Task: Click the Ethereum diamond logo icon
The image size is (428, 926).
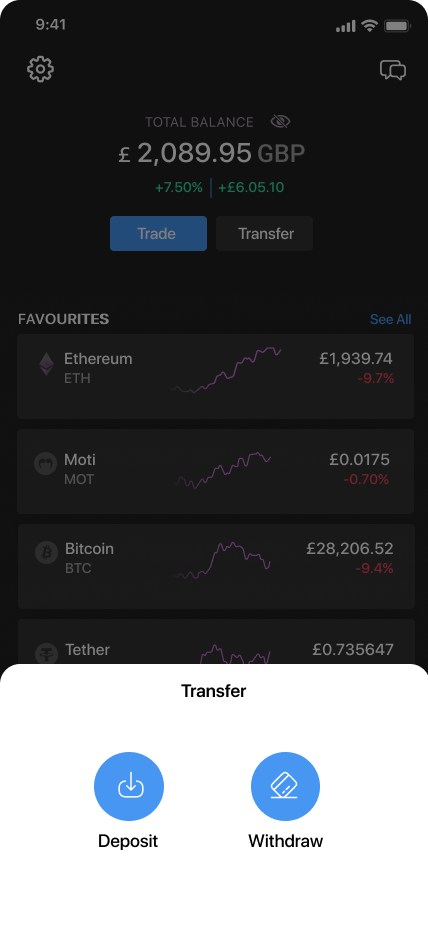Action: [x=46, y=364]
